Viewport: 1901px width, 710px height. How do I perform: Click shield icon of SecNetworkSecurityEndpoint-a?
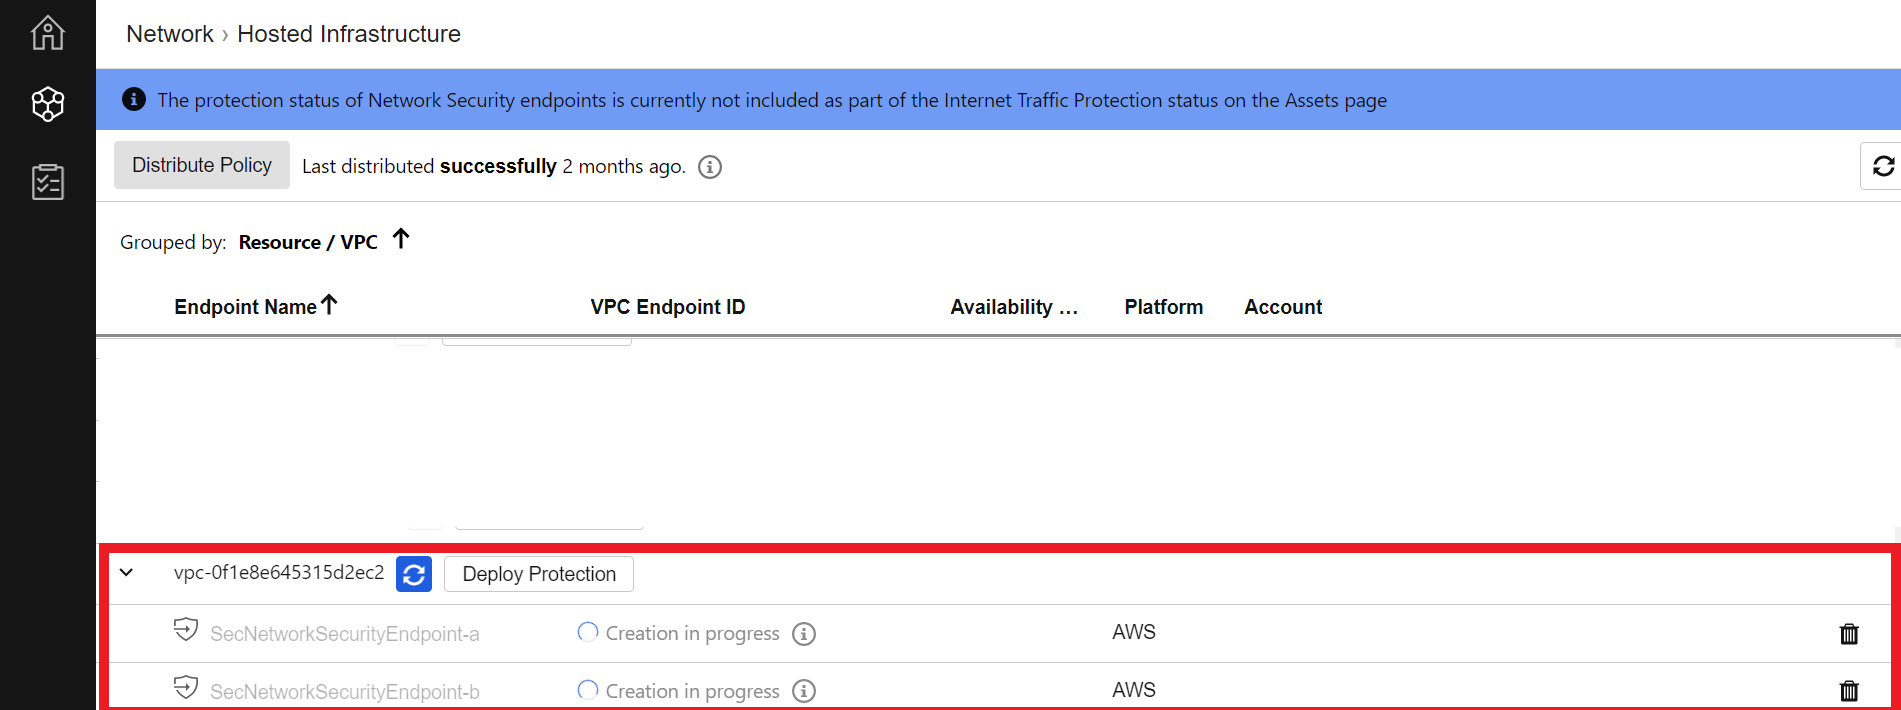(x=186, y=630)
